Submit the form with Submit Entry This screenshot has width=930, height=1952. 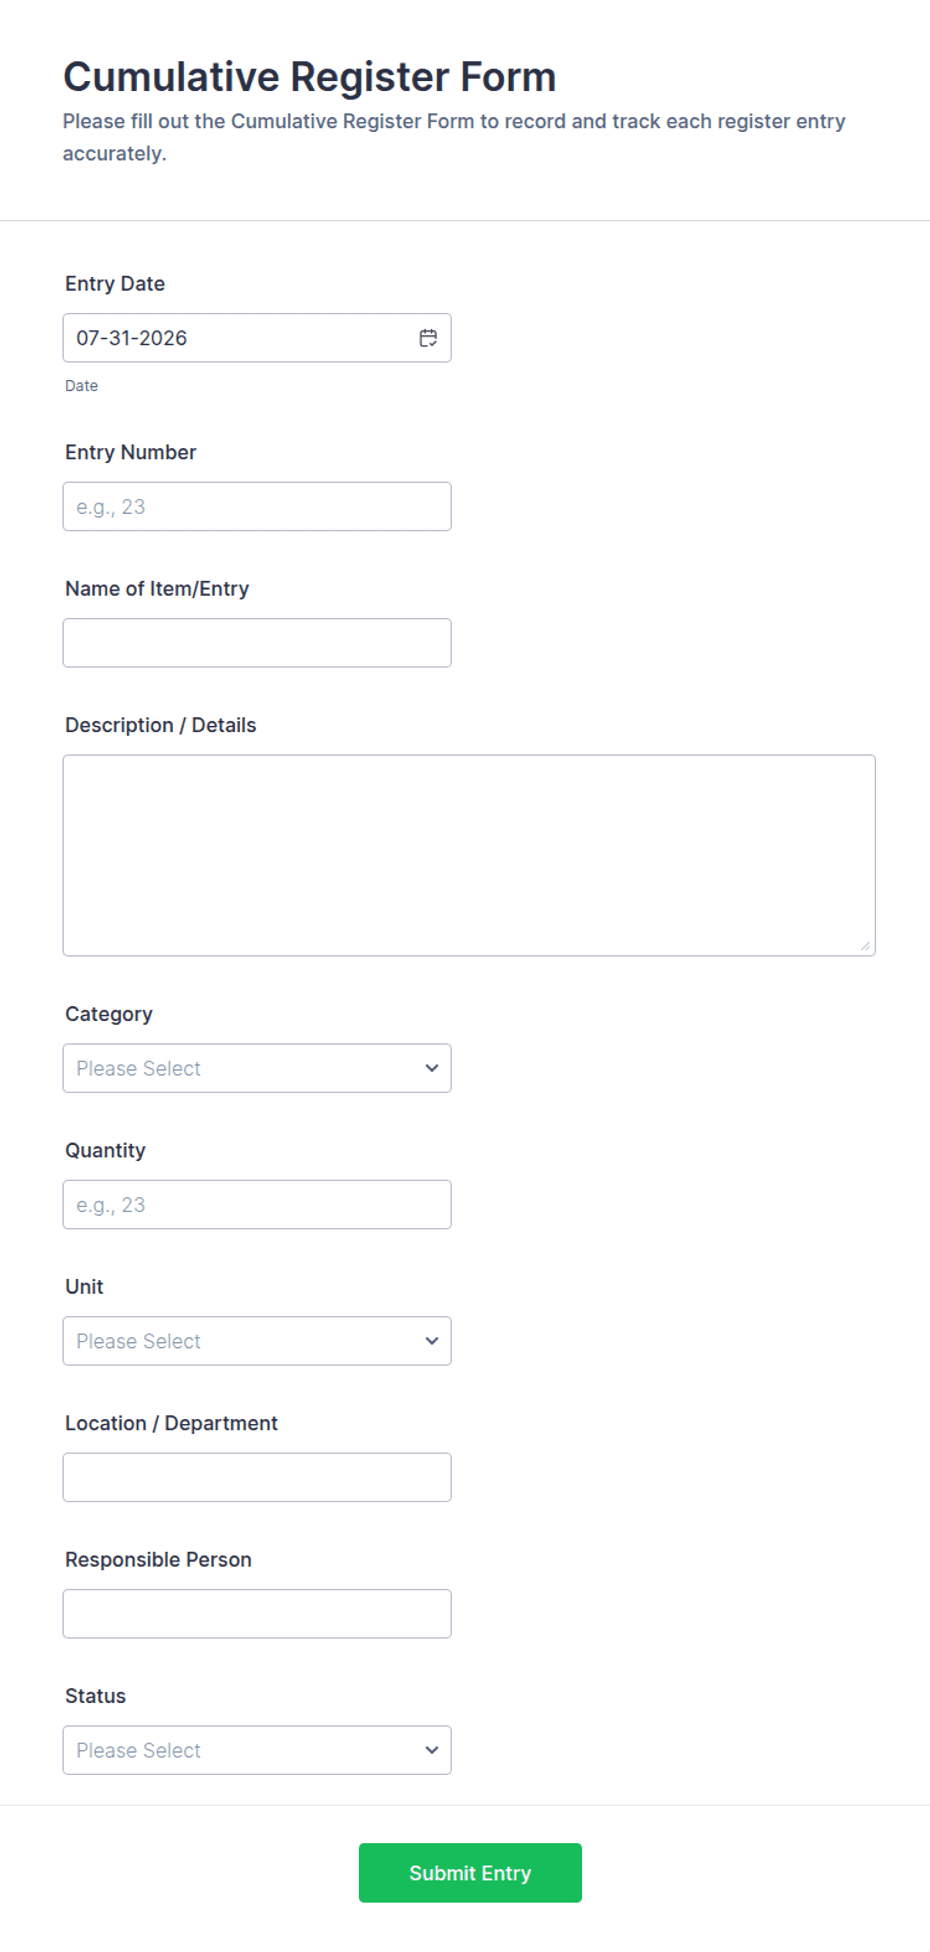point(470,1873)
